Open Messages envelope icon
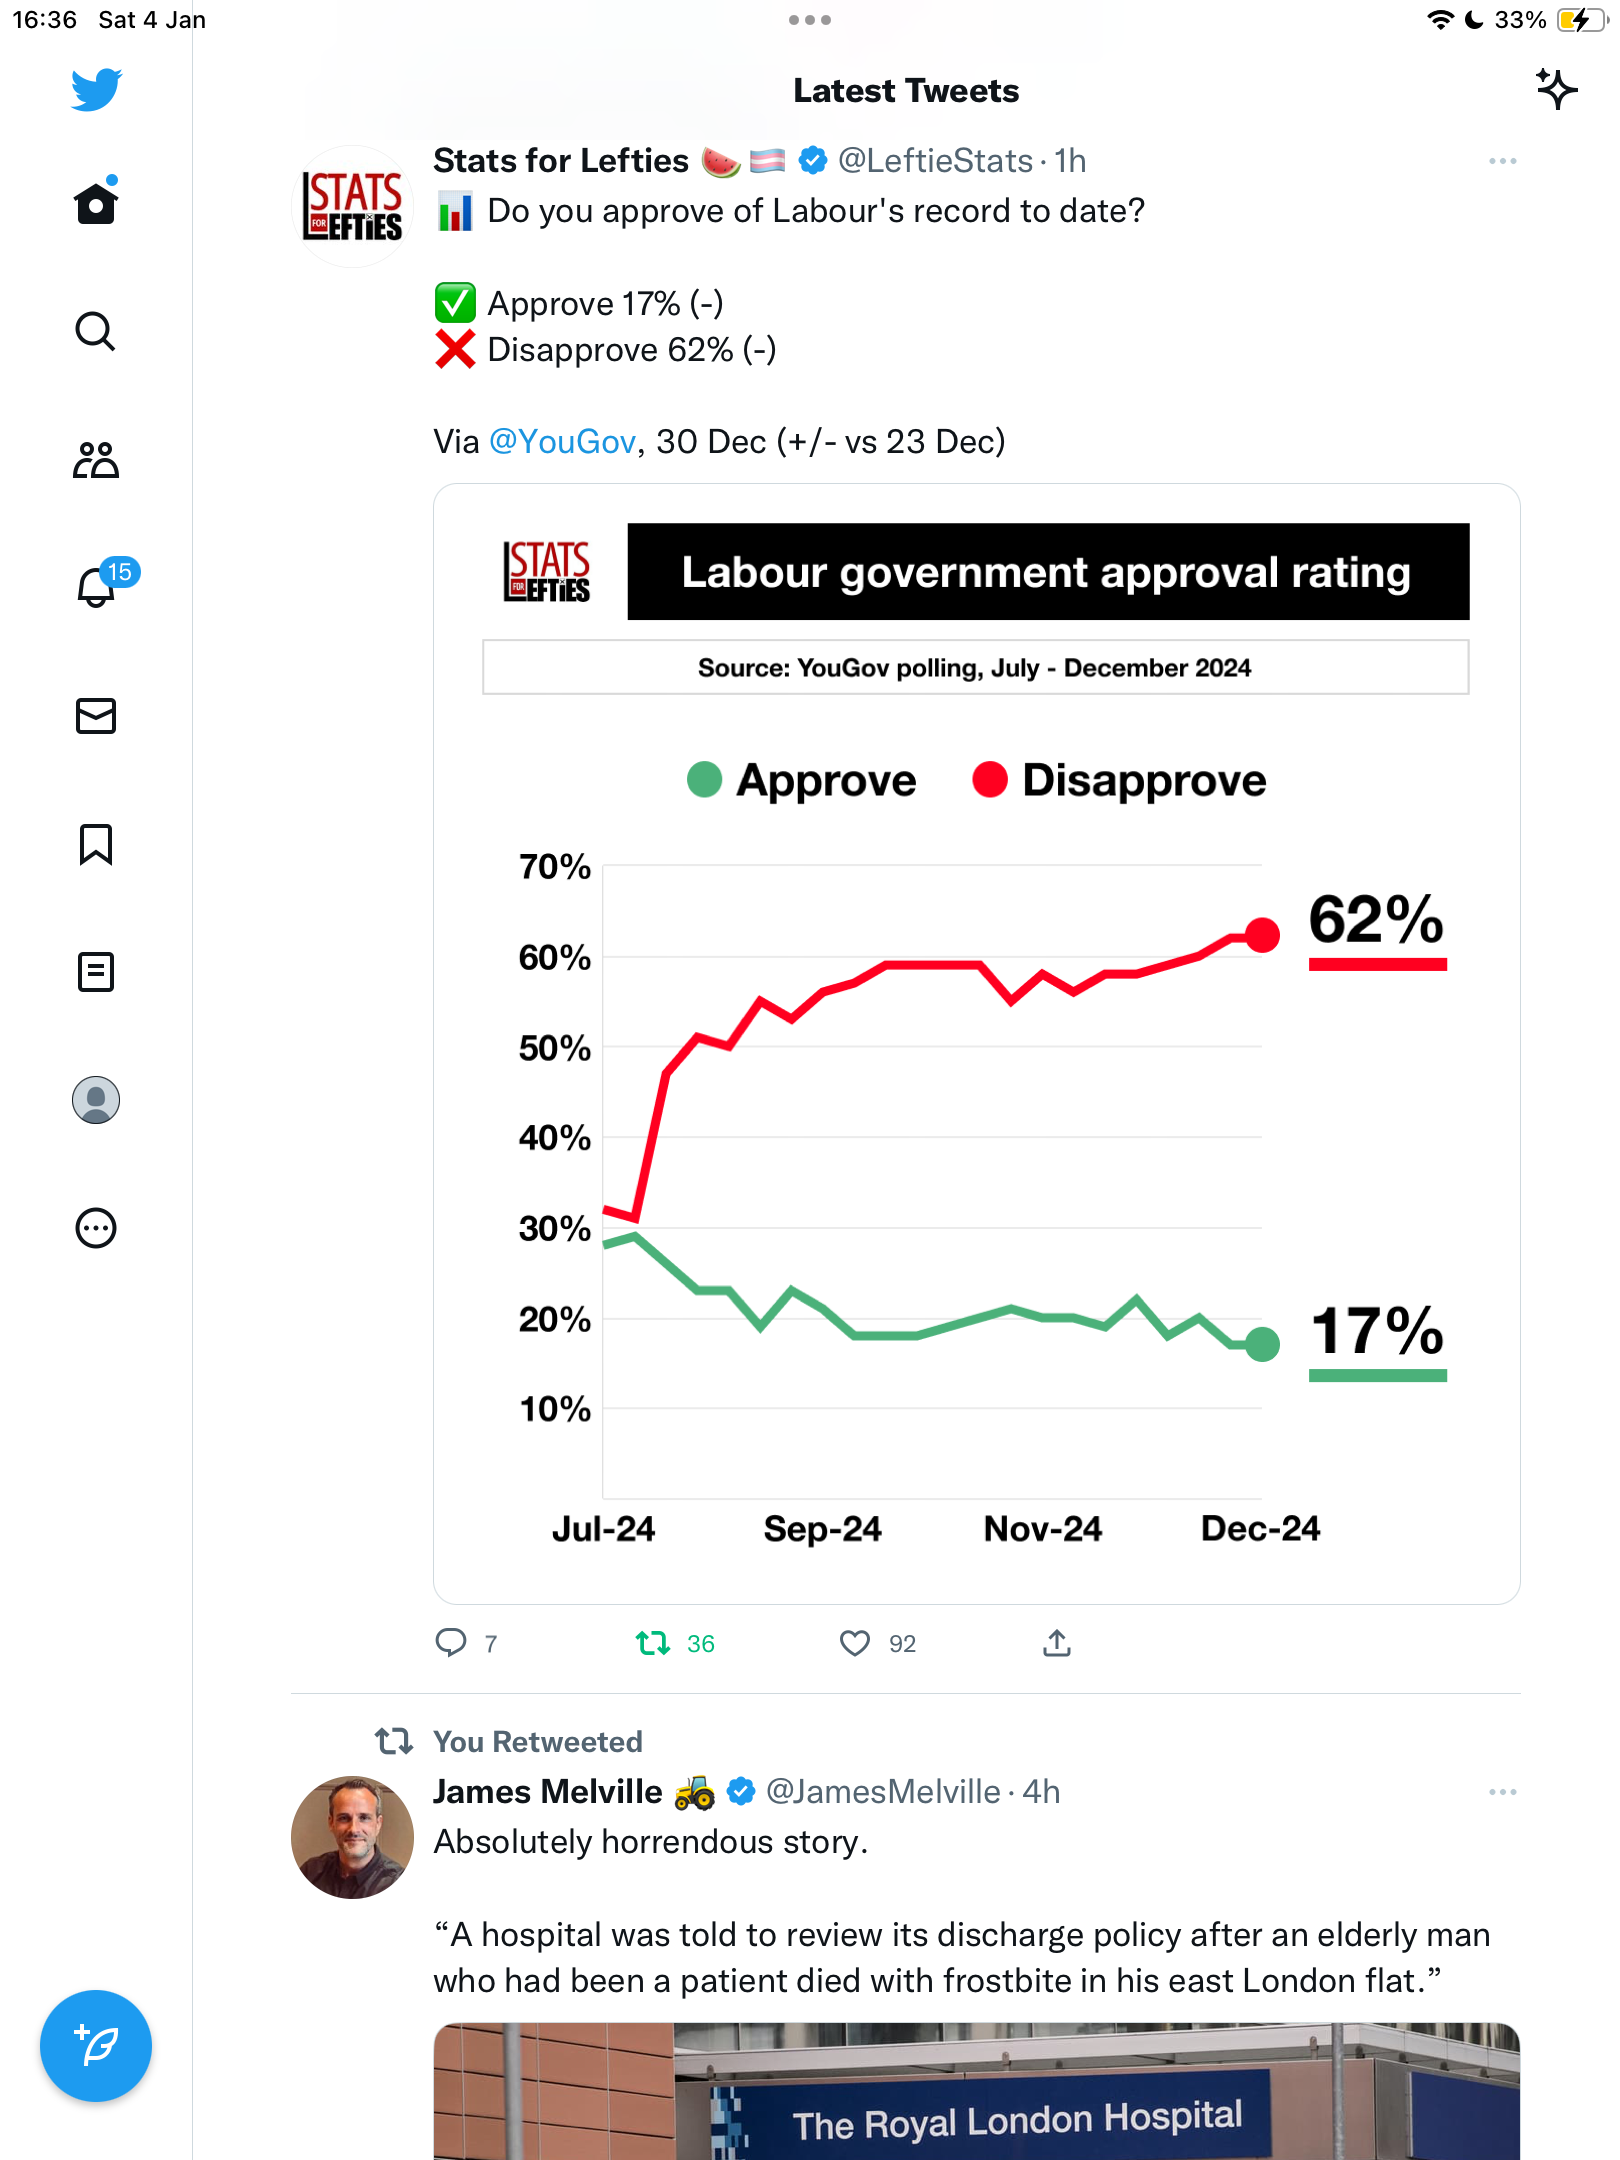This screenshot has height=2160, width=1620. [96, 716]
